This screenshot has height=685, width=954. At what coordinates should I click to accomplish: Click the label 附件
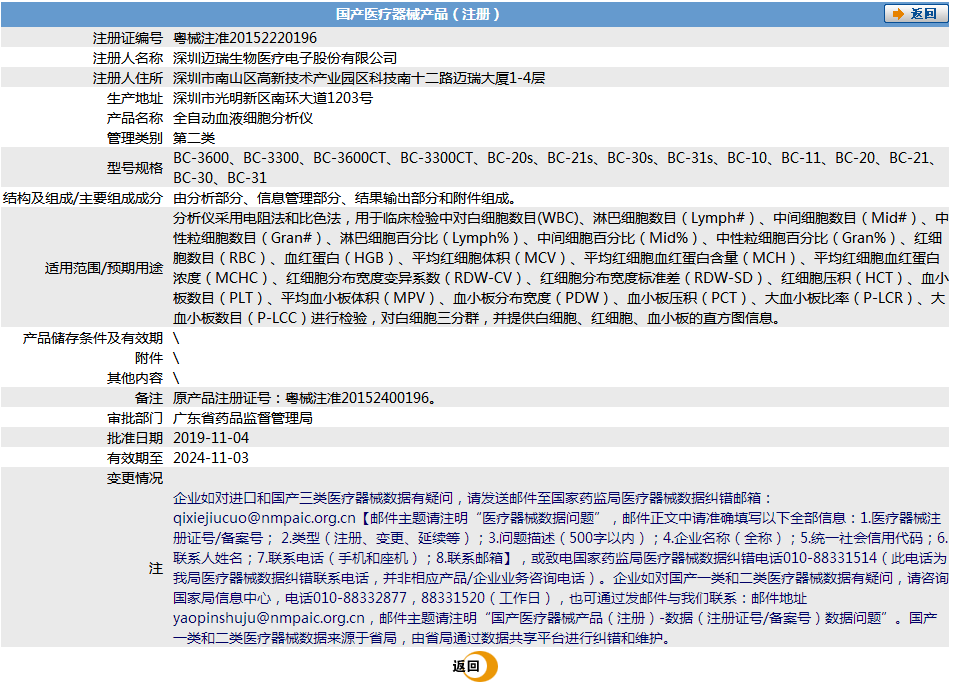coord(149,358)
